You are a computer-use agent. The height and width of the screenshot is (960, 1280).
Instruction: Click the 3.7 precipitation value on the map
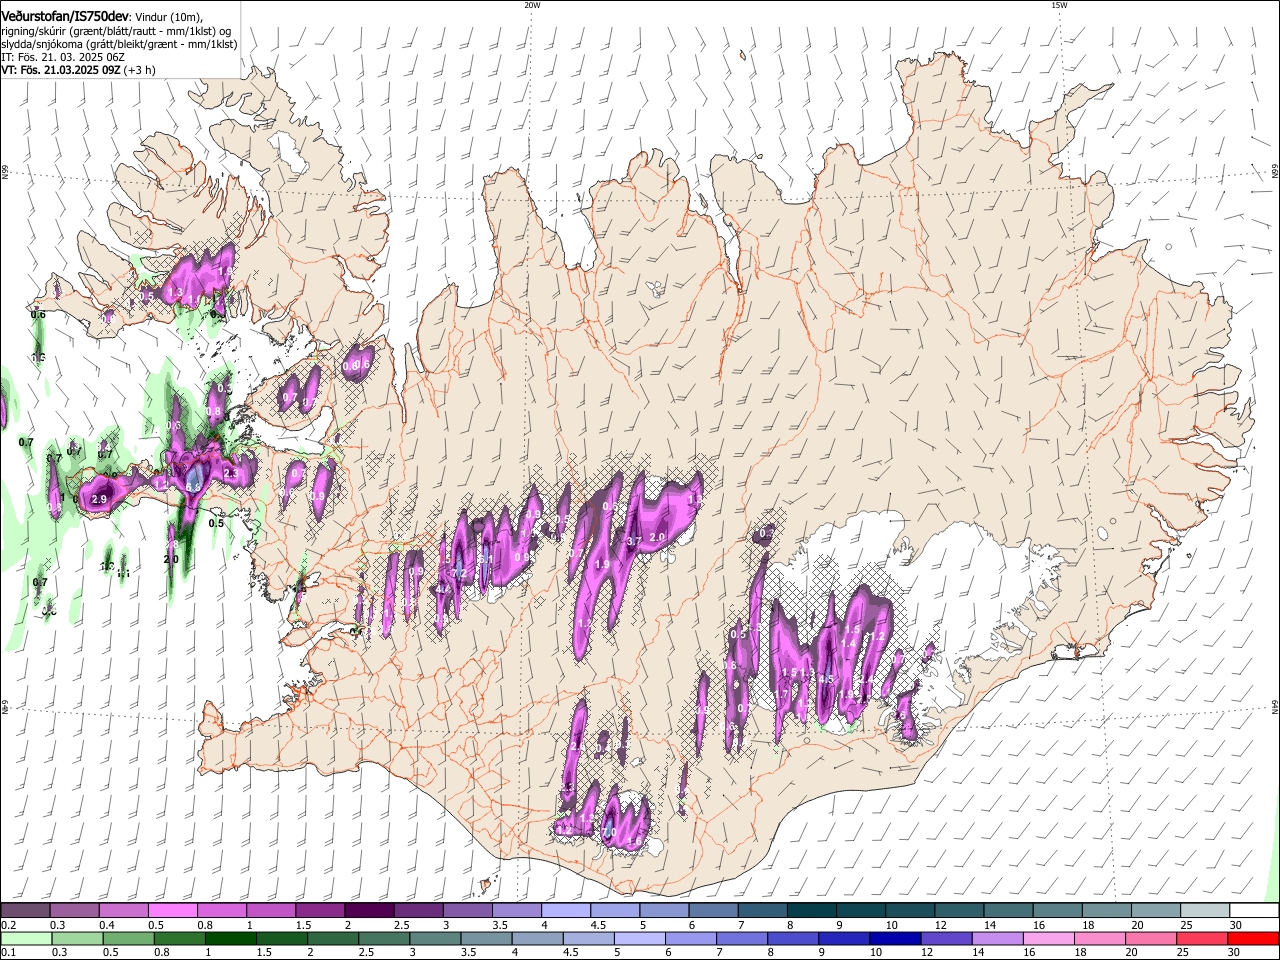click(634, 541)
